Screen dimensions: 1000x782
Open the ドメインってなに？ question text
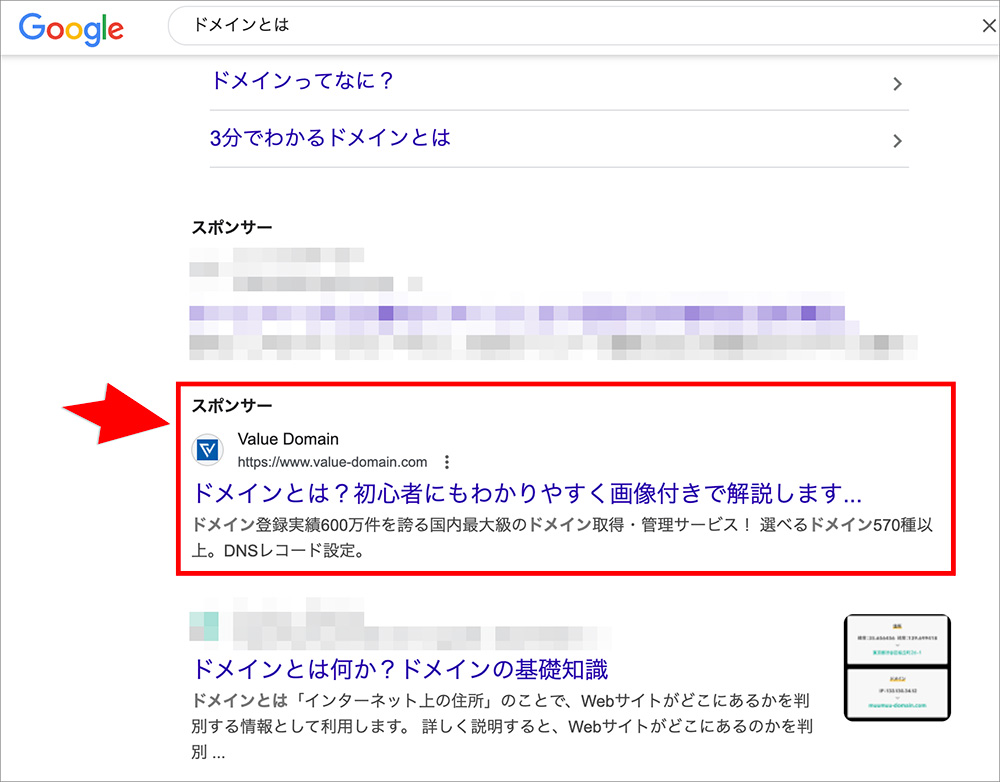pyautogui.click(x=302, y=82)
